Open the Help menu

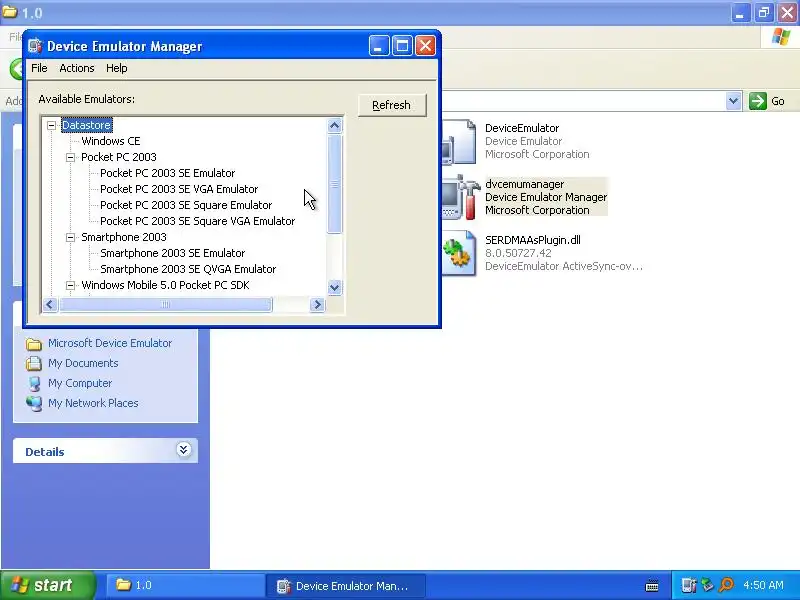pyautogui.click(x=116, y=68)
